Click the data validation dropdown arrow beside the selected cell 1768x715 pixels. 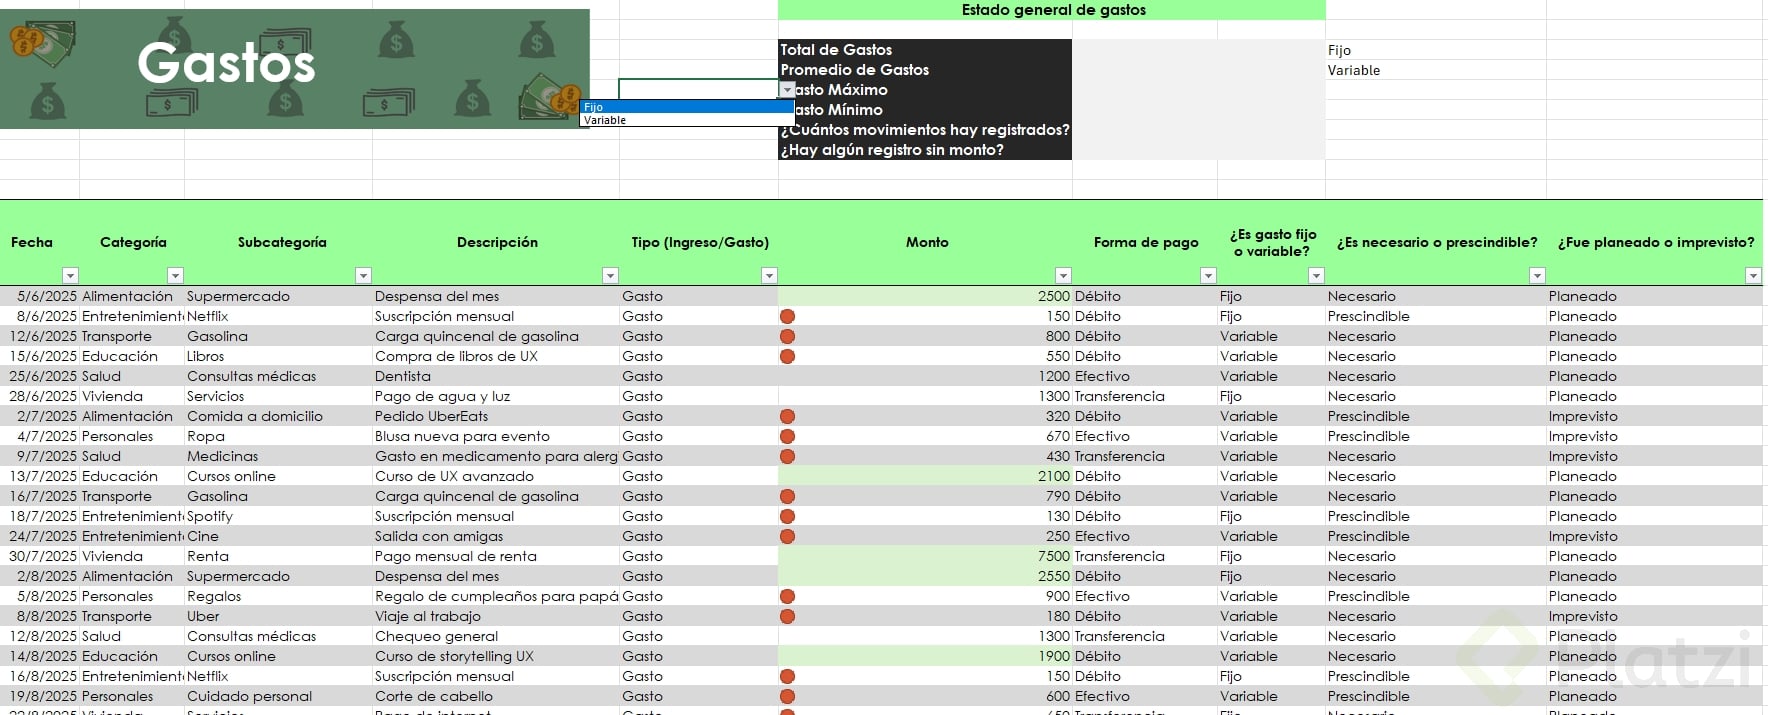[x=788, y=90]
